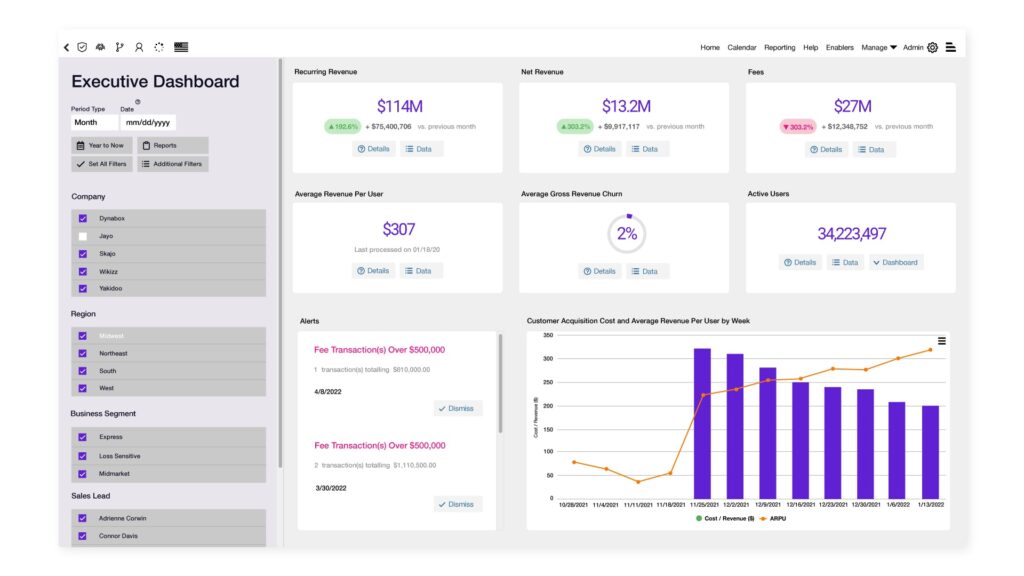
Task: Dismiss the 4/8/2022 fee transaction alert
Action: pos(457,408)
